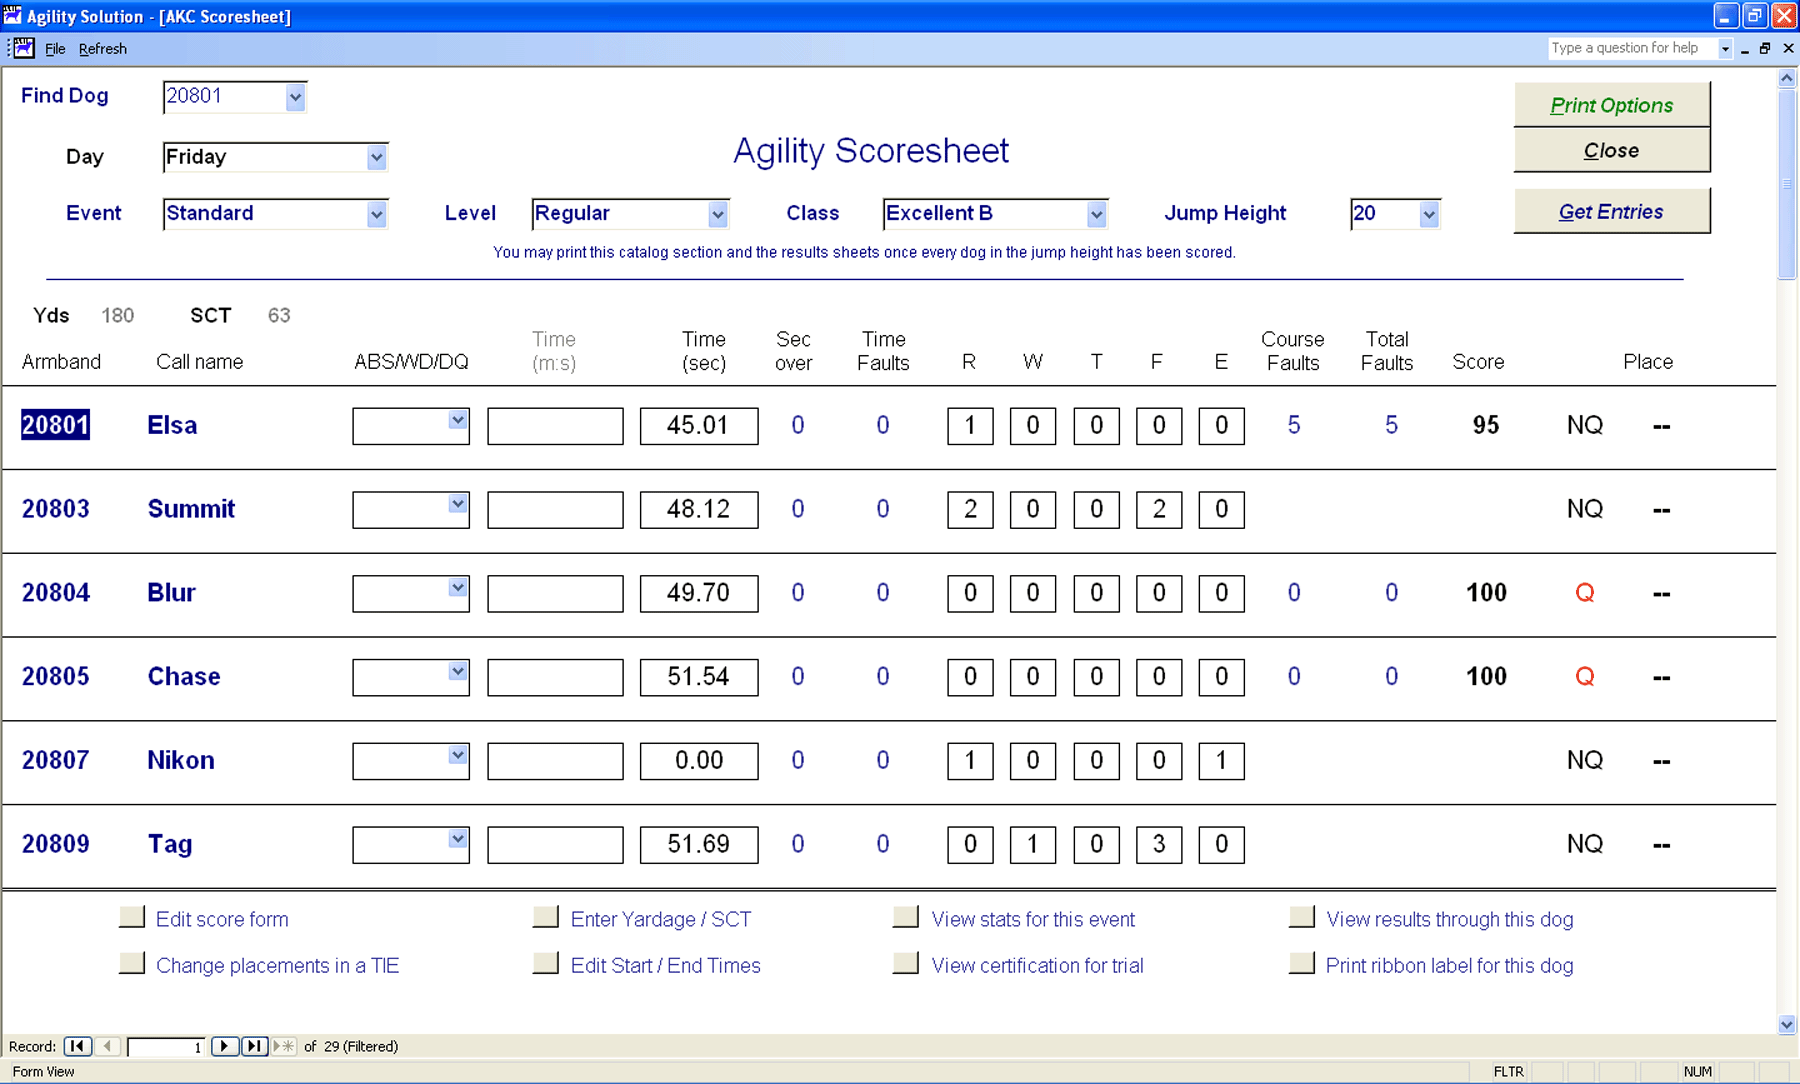The height and width of the screenshot is (1084, 1800).
Task: Click the scrollbar up arrow
Action: click(1786, 76)
